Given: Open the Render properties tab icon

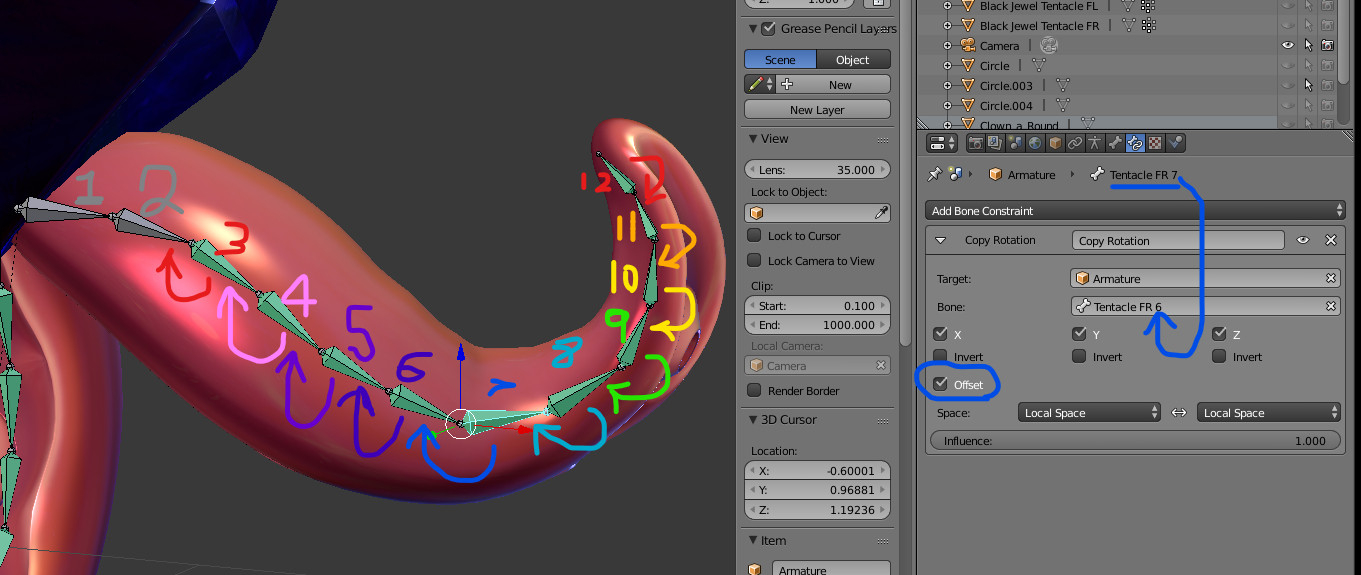Looking at the screenshot, I should [x=976, y=143].
